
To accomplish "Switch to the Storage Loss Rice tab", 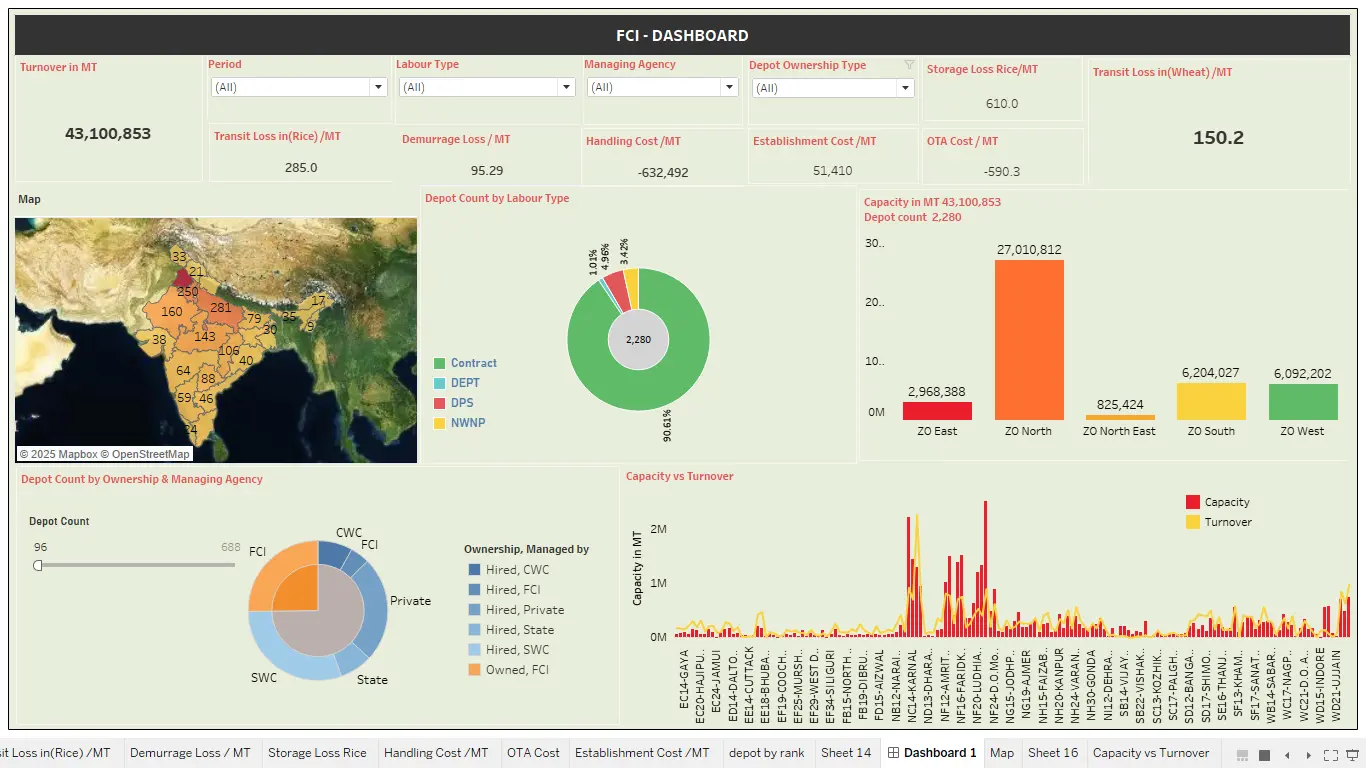I will [317, 753].
